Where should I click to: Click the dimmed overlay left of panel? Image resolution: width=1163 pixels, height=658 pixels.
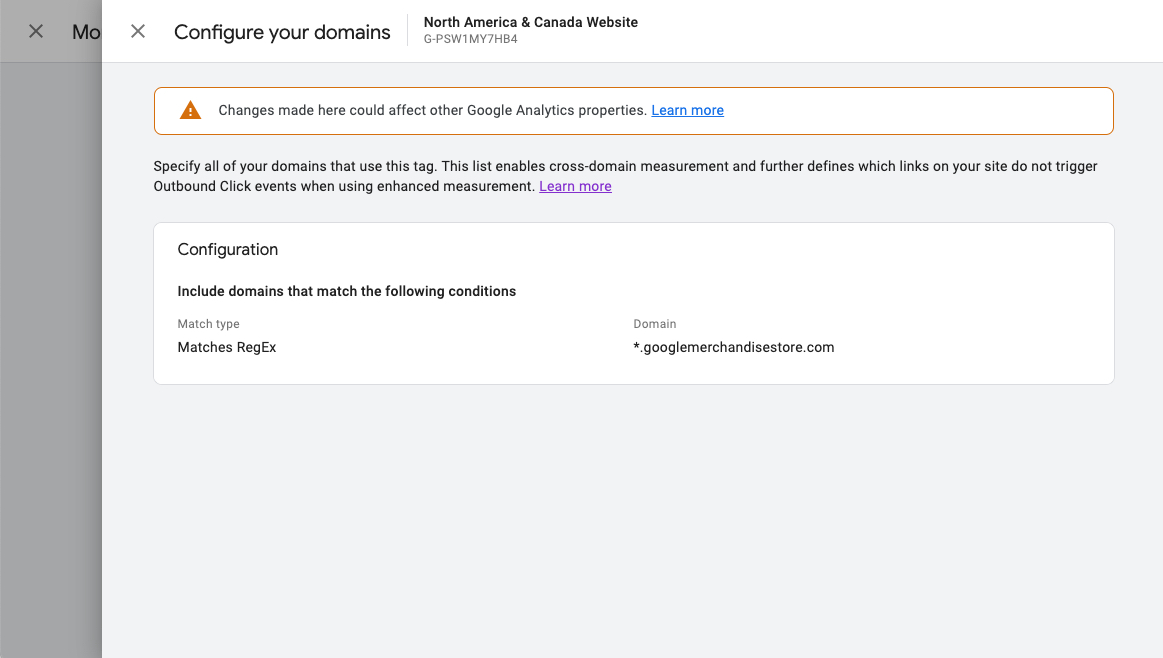tap(50, 350)
